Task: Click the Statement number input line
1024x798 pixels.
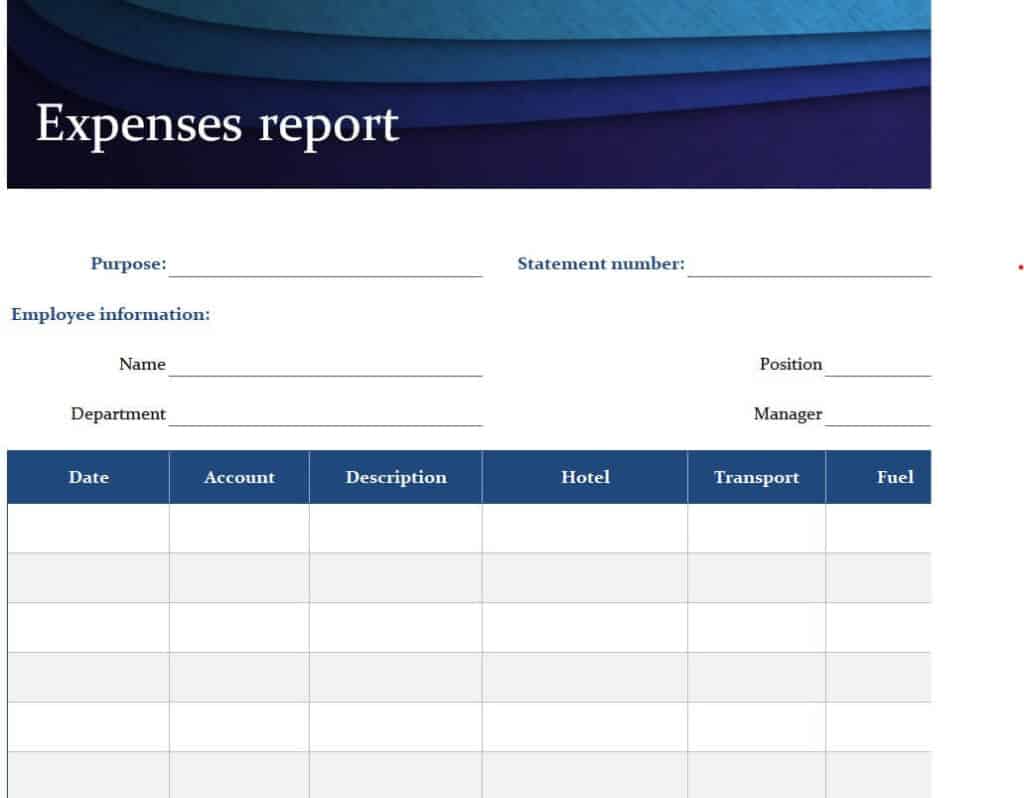Action: (x=809, y=265)
